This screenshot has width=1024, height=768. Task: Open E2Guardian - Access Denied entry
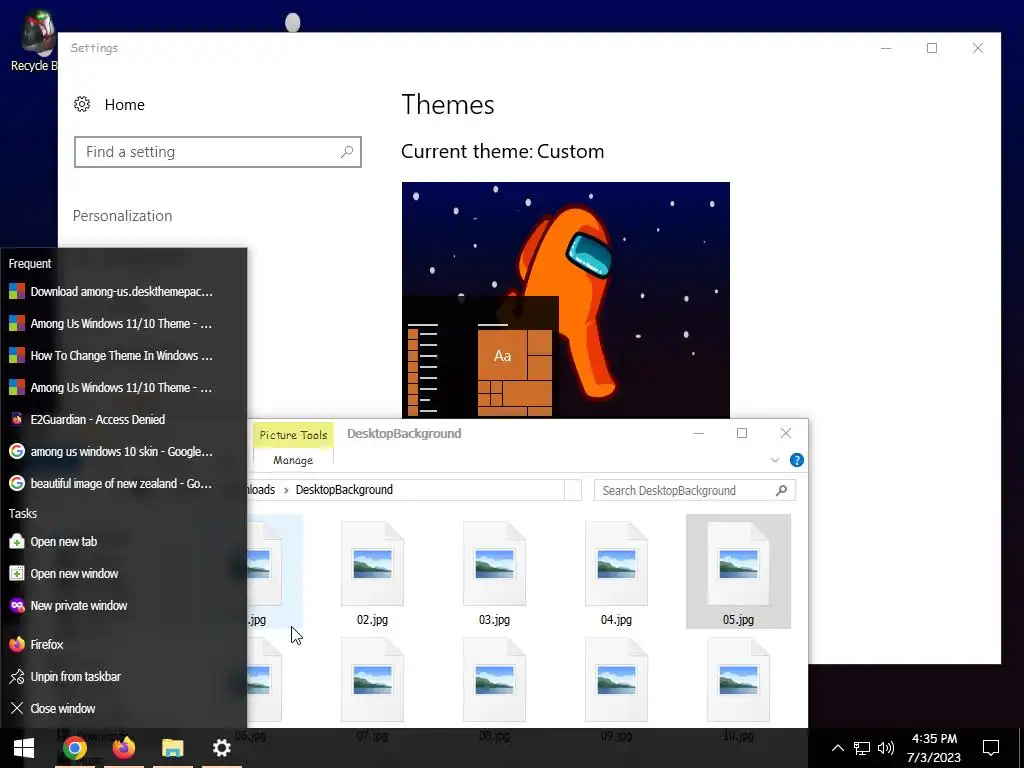[123, 419]
